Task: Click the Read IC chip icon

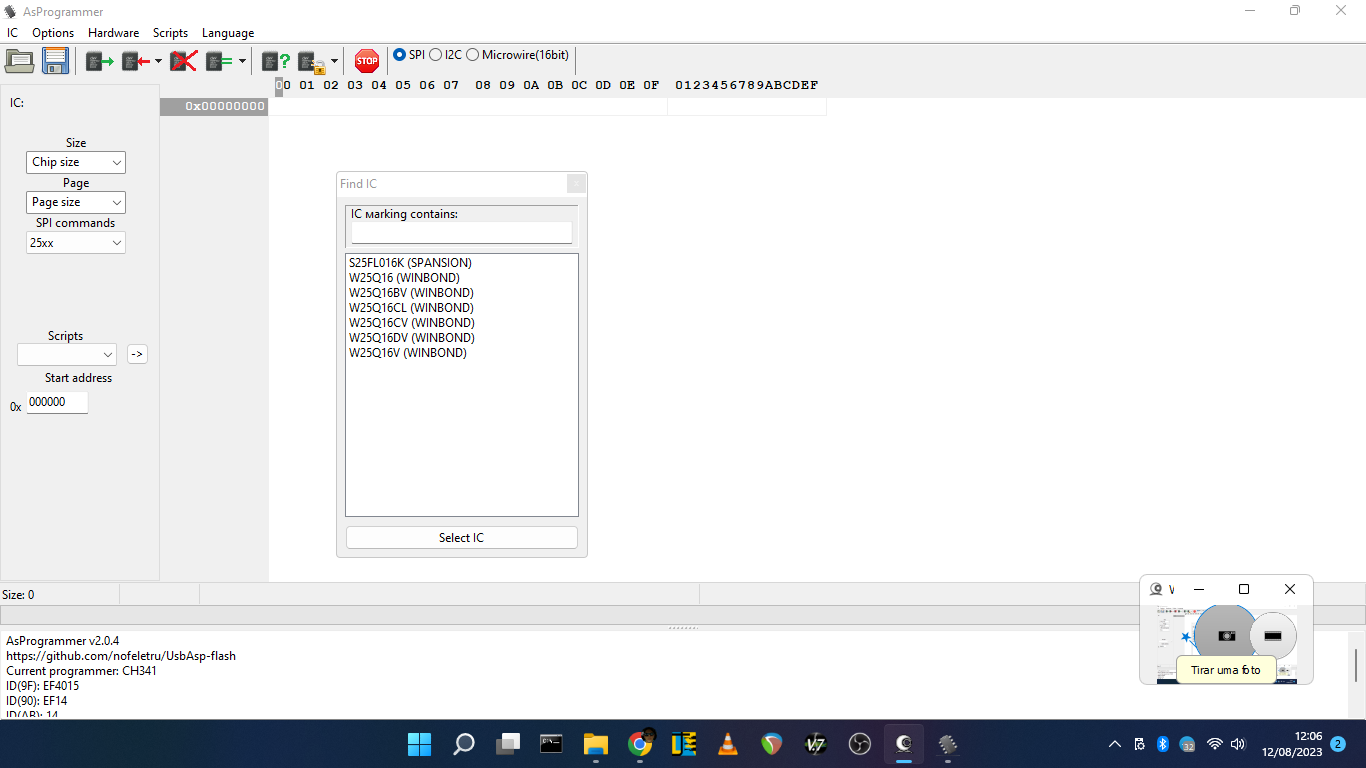Action: click(100, 62)
